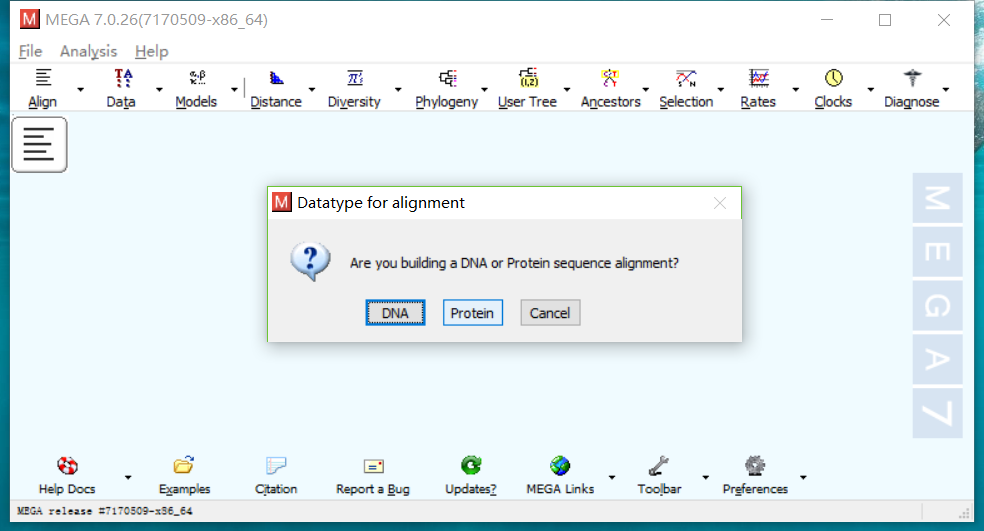This screenshot has width=984, height=531.
Task: Expand the MEGA Links dropdown arrow
Action: 612,478
